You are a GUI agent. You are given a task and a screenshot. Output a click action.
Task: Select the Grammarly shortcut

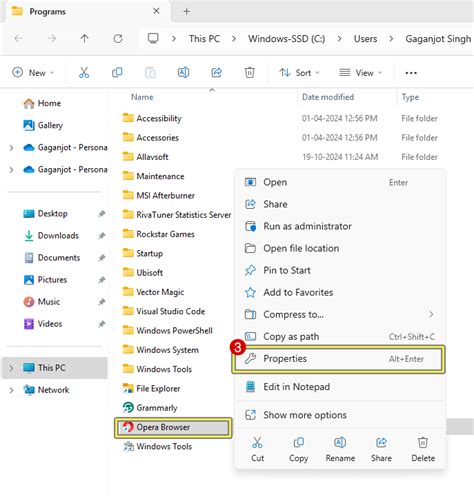[150, 408]
